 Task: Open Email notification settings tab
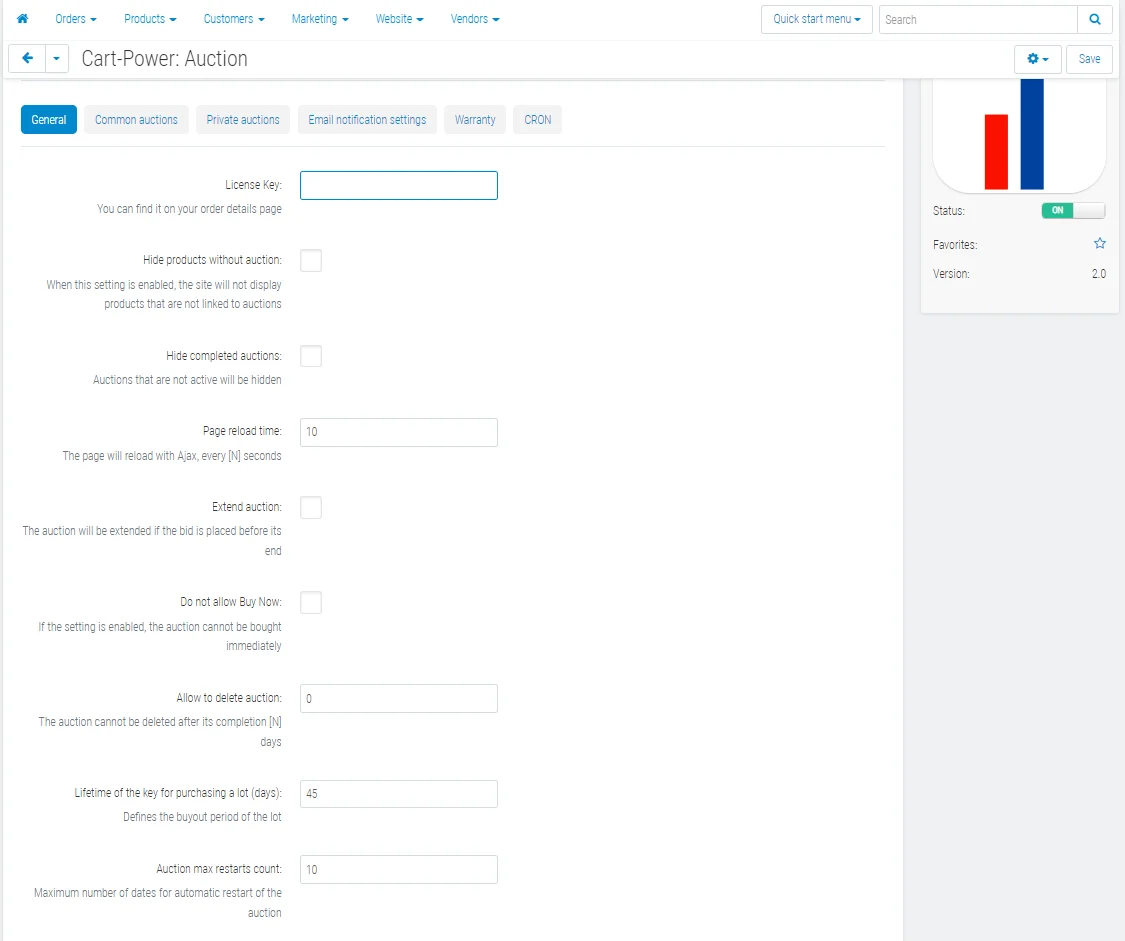coord(367,120)
